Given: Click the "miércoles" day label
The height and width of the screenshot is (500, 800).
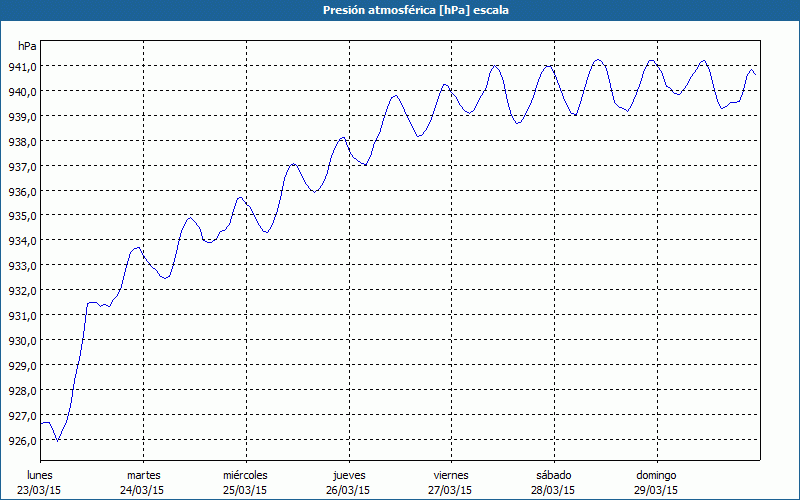Looking at the screenshot, I should point(245,475).
